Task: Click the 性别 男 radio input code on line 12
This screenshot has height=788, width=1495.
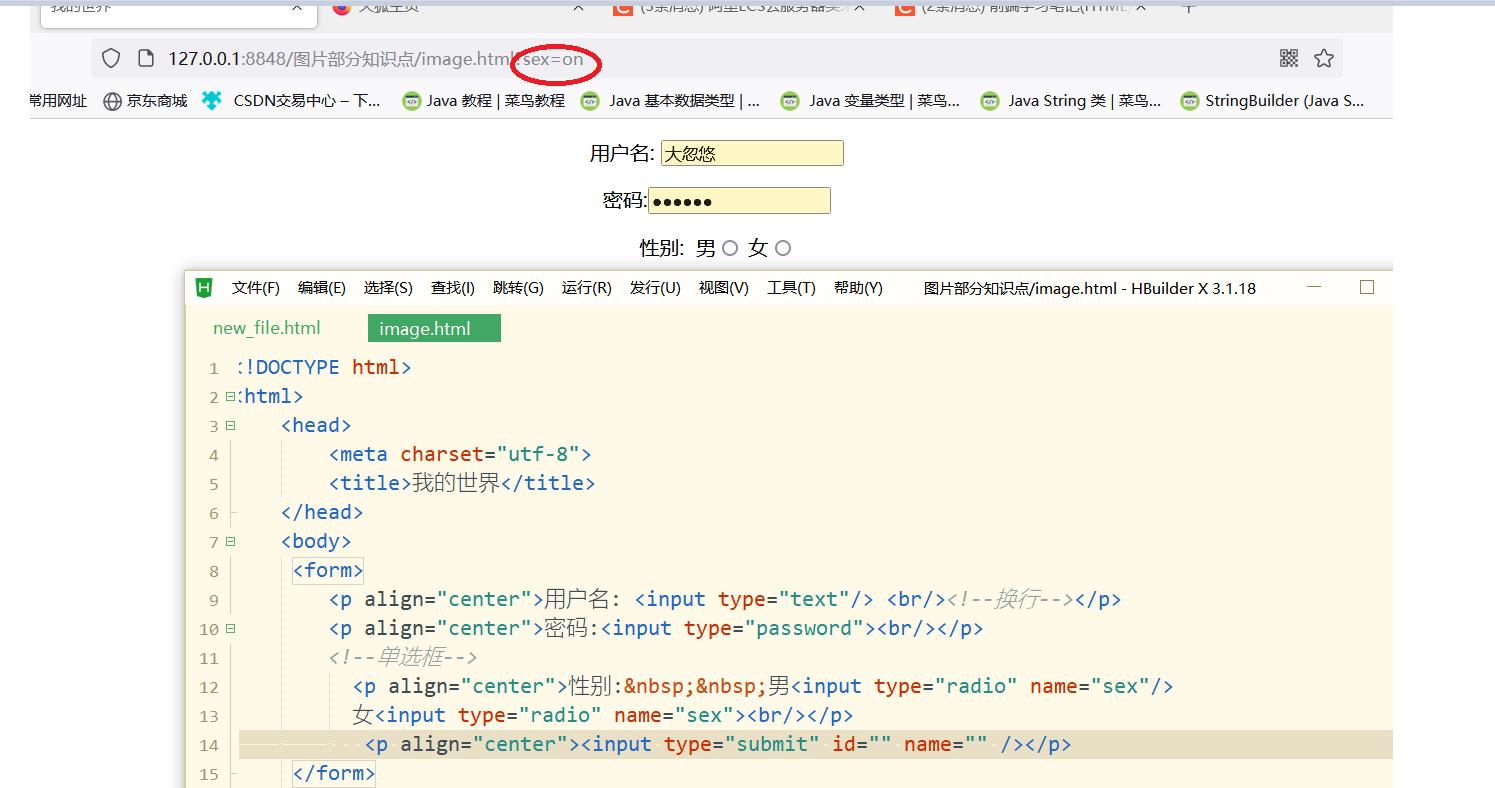Action: point(763,686)
